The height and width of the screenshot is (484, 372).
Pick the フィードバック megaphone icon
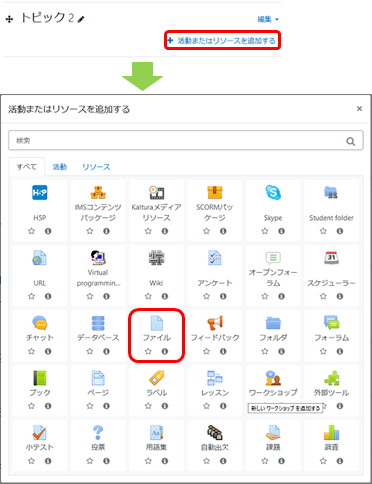[x=215, y=323]
